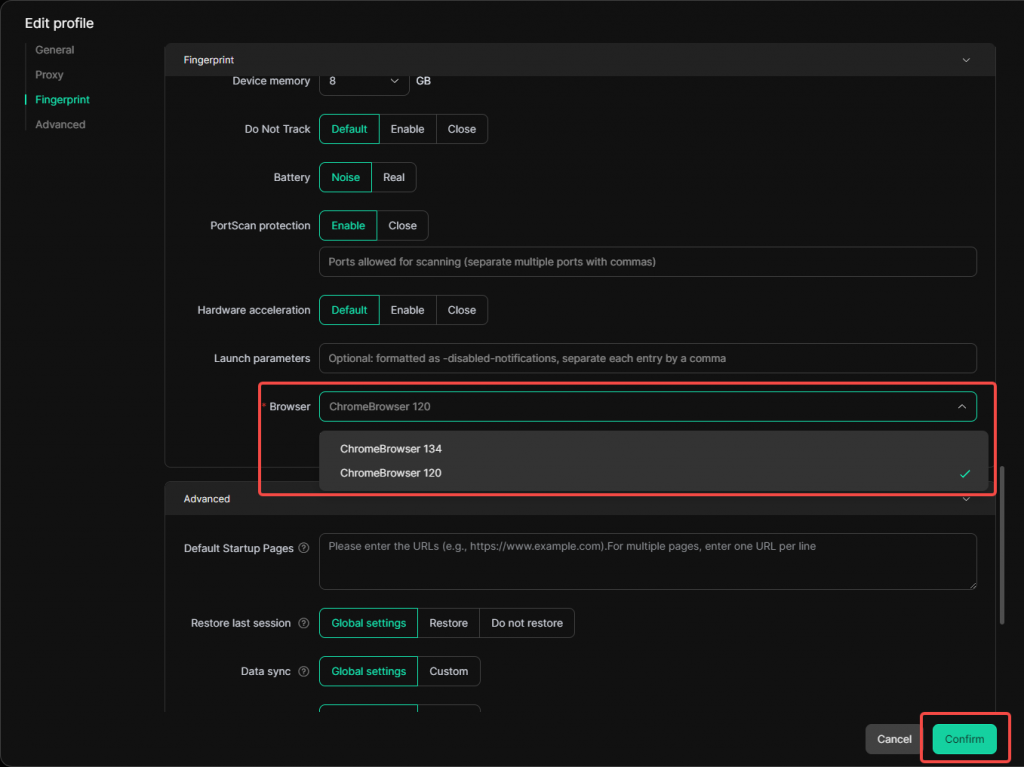Collapse the Advanced section using its header chevron
The image size is (1024, 767).
click(966, 499)
